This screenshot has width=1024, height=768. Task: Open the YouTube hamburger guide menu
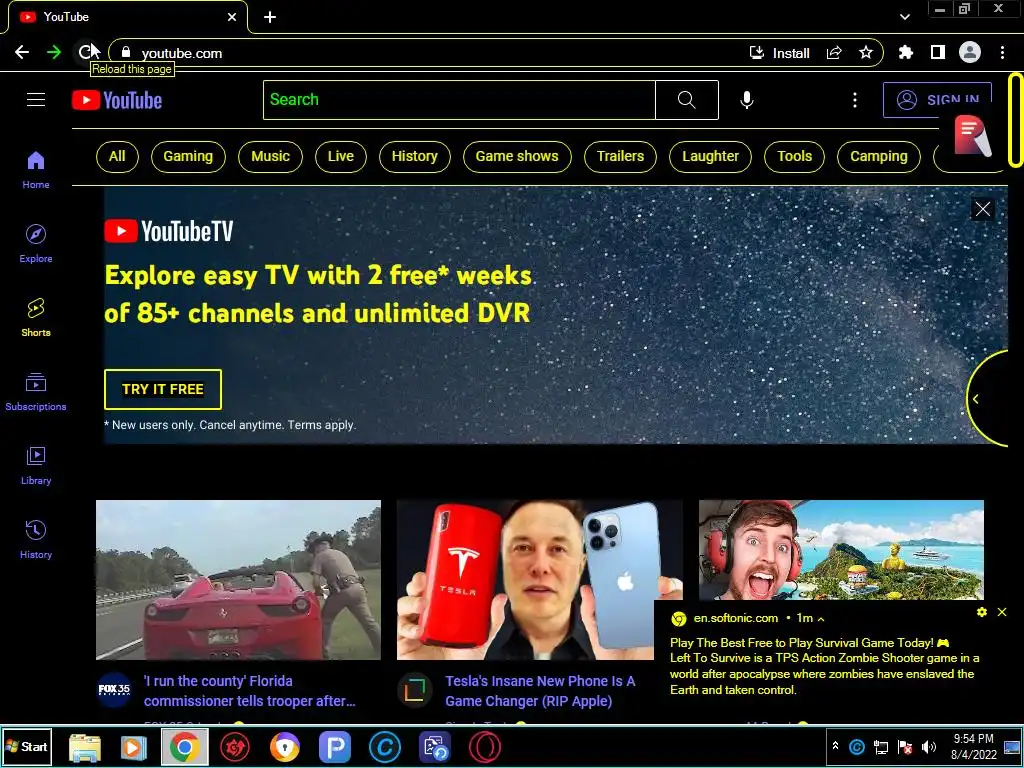pos(36,100)
